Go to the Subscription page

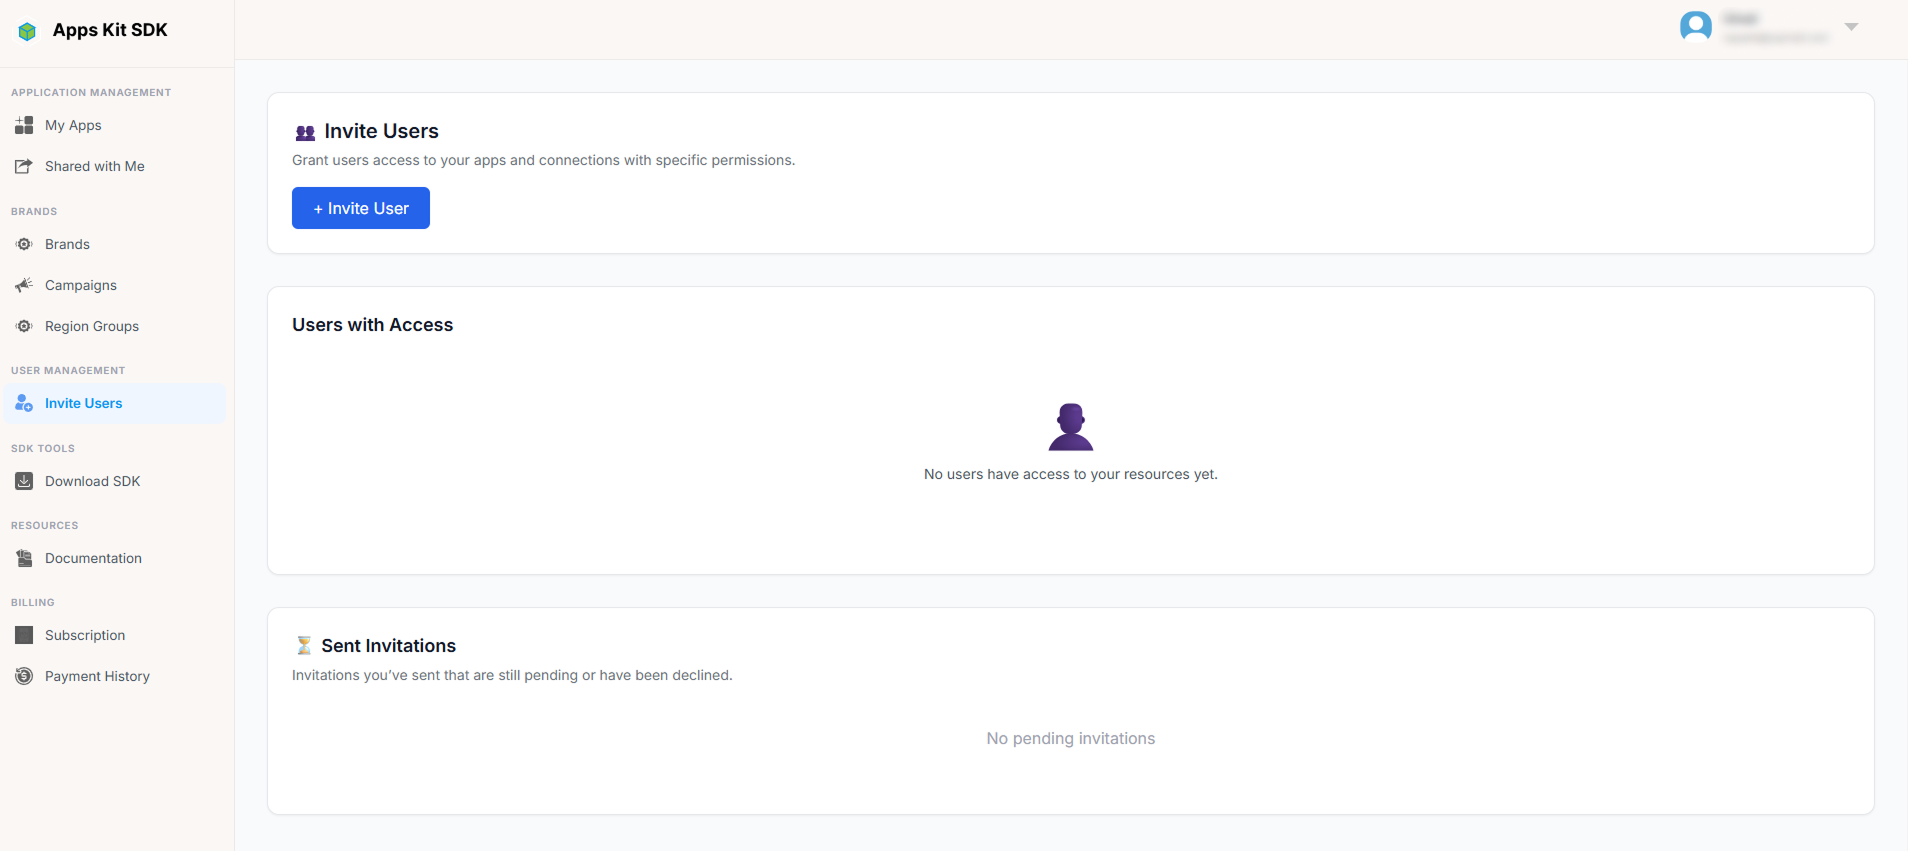[x=115, y=635]
